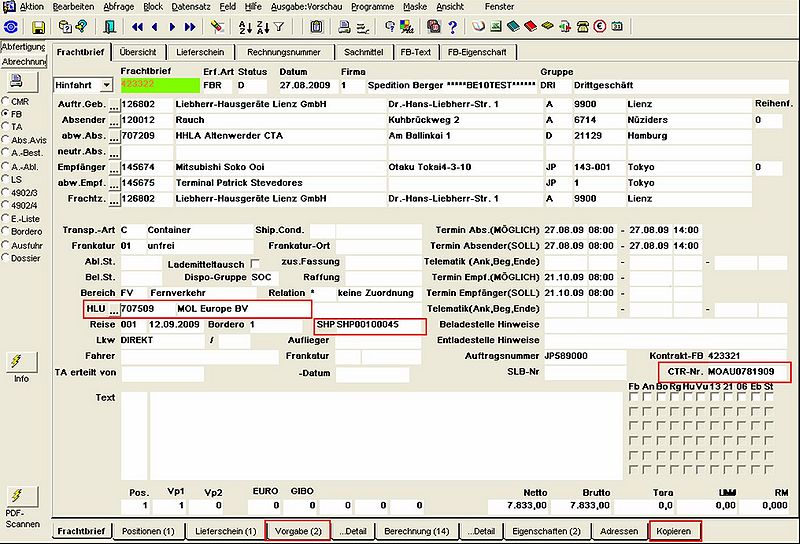The height and width of the screenshot is (544, 800).
Task: Open abw.Abs. lookup ellipsis button
Action: click(114, 137)
